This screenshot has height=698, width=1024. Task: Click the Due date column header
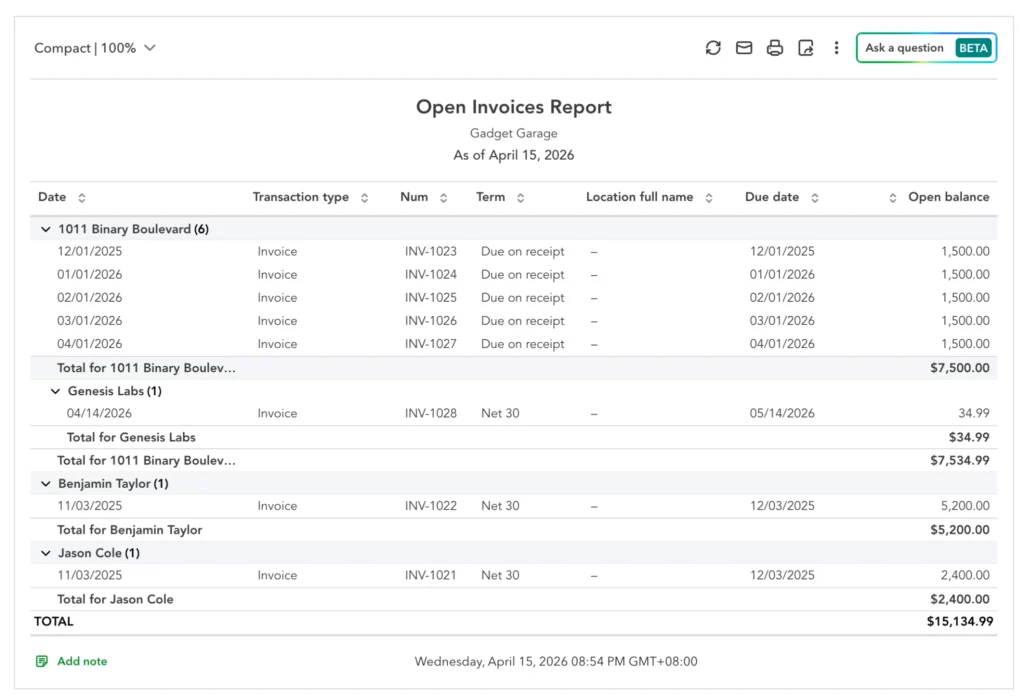tap(772, 197)
